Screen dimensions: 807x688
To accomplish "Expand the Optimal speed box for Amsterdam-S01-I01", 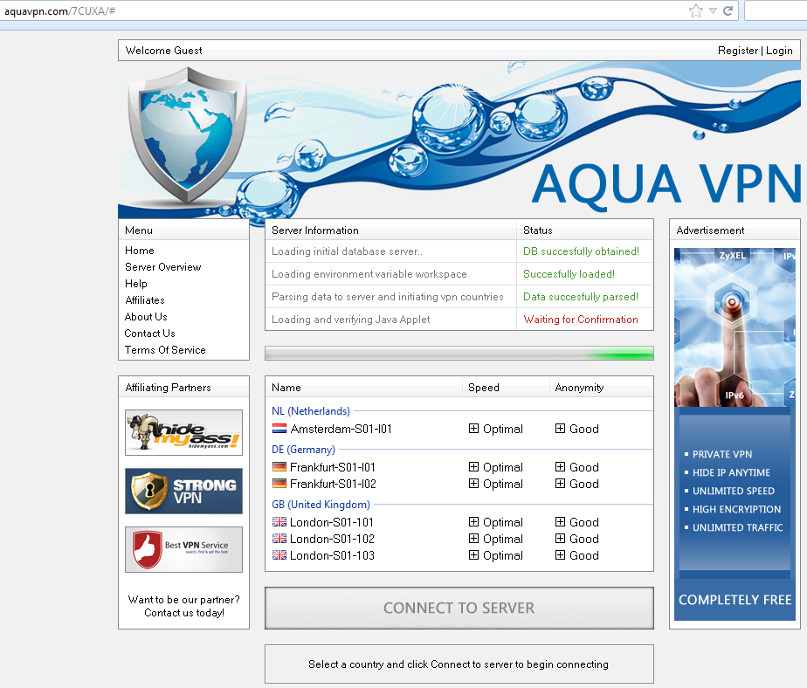I will coord(474,429).
